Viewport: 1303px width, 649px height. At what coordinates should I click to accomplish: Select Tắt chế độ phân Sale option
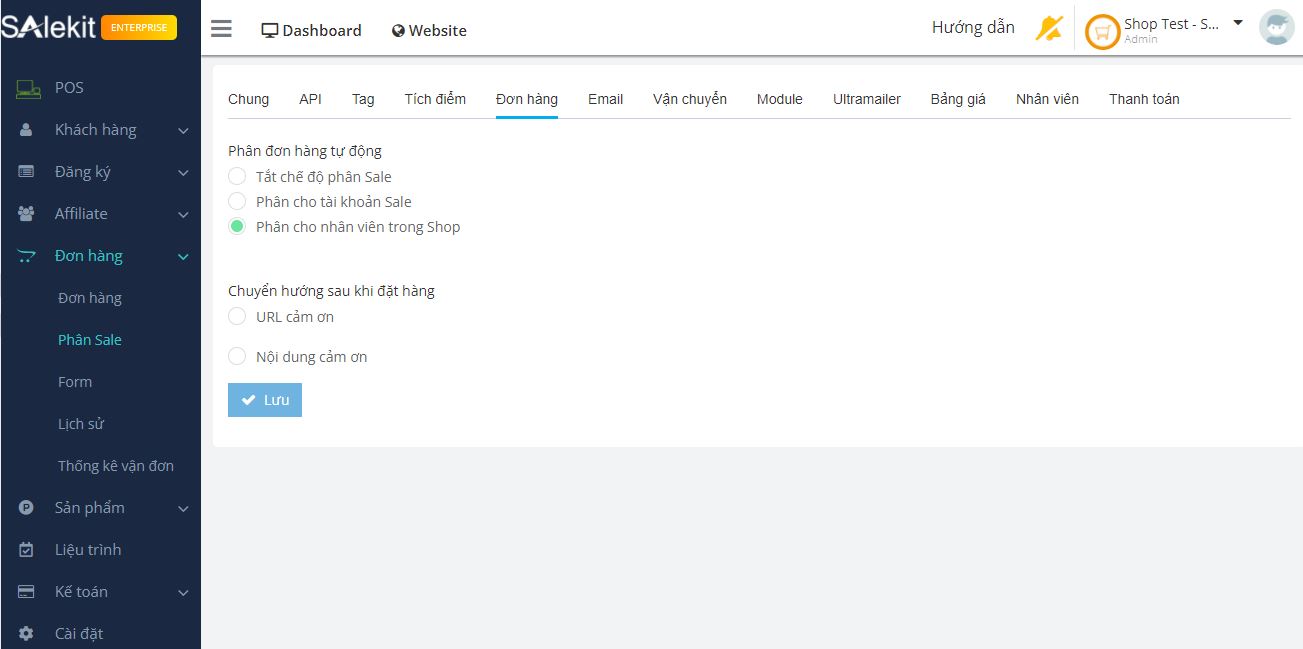point(237,176)
